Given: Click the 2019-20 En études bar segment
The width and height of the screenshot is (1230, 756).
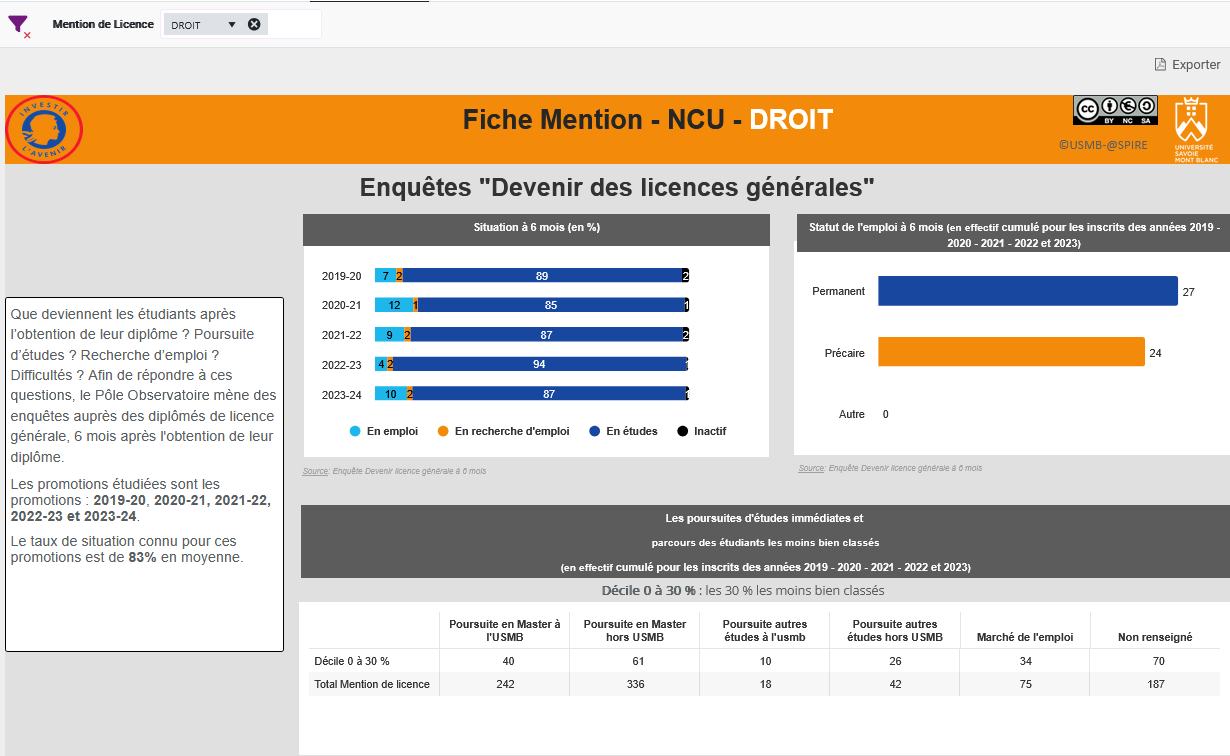Looking at the screenshot, I should (542, 276).
